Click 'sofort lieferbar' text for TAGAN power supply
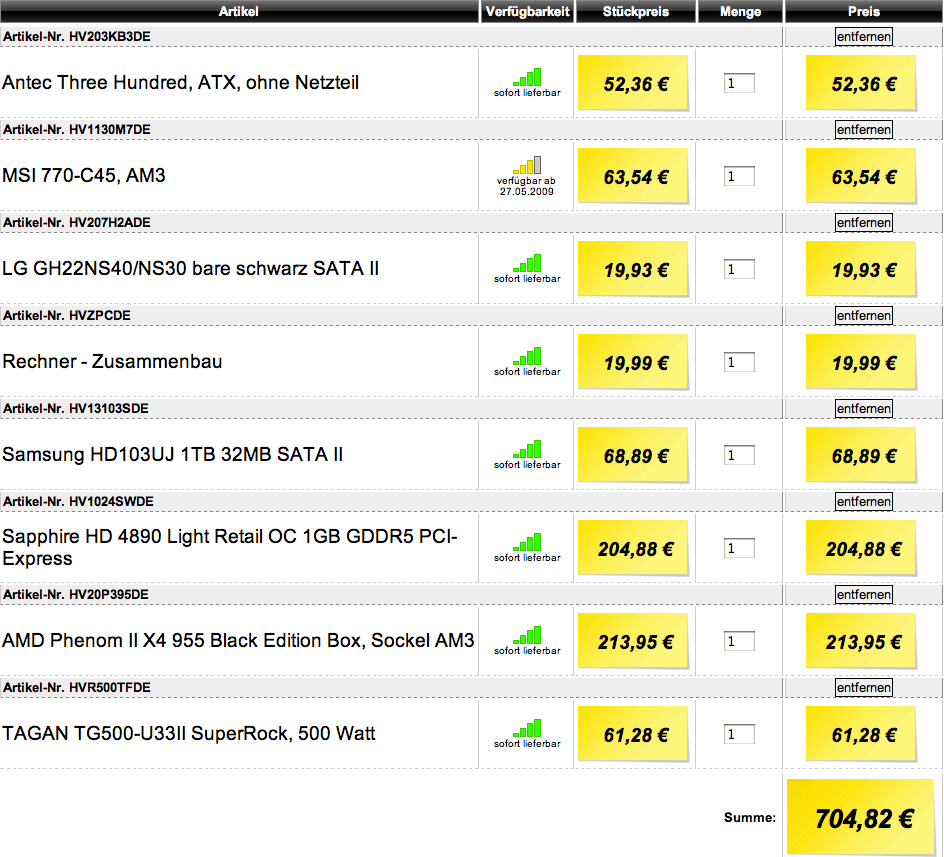The height and width of the screenshot is (857, 944). click(x=527, y=744)
